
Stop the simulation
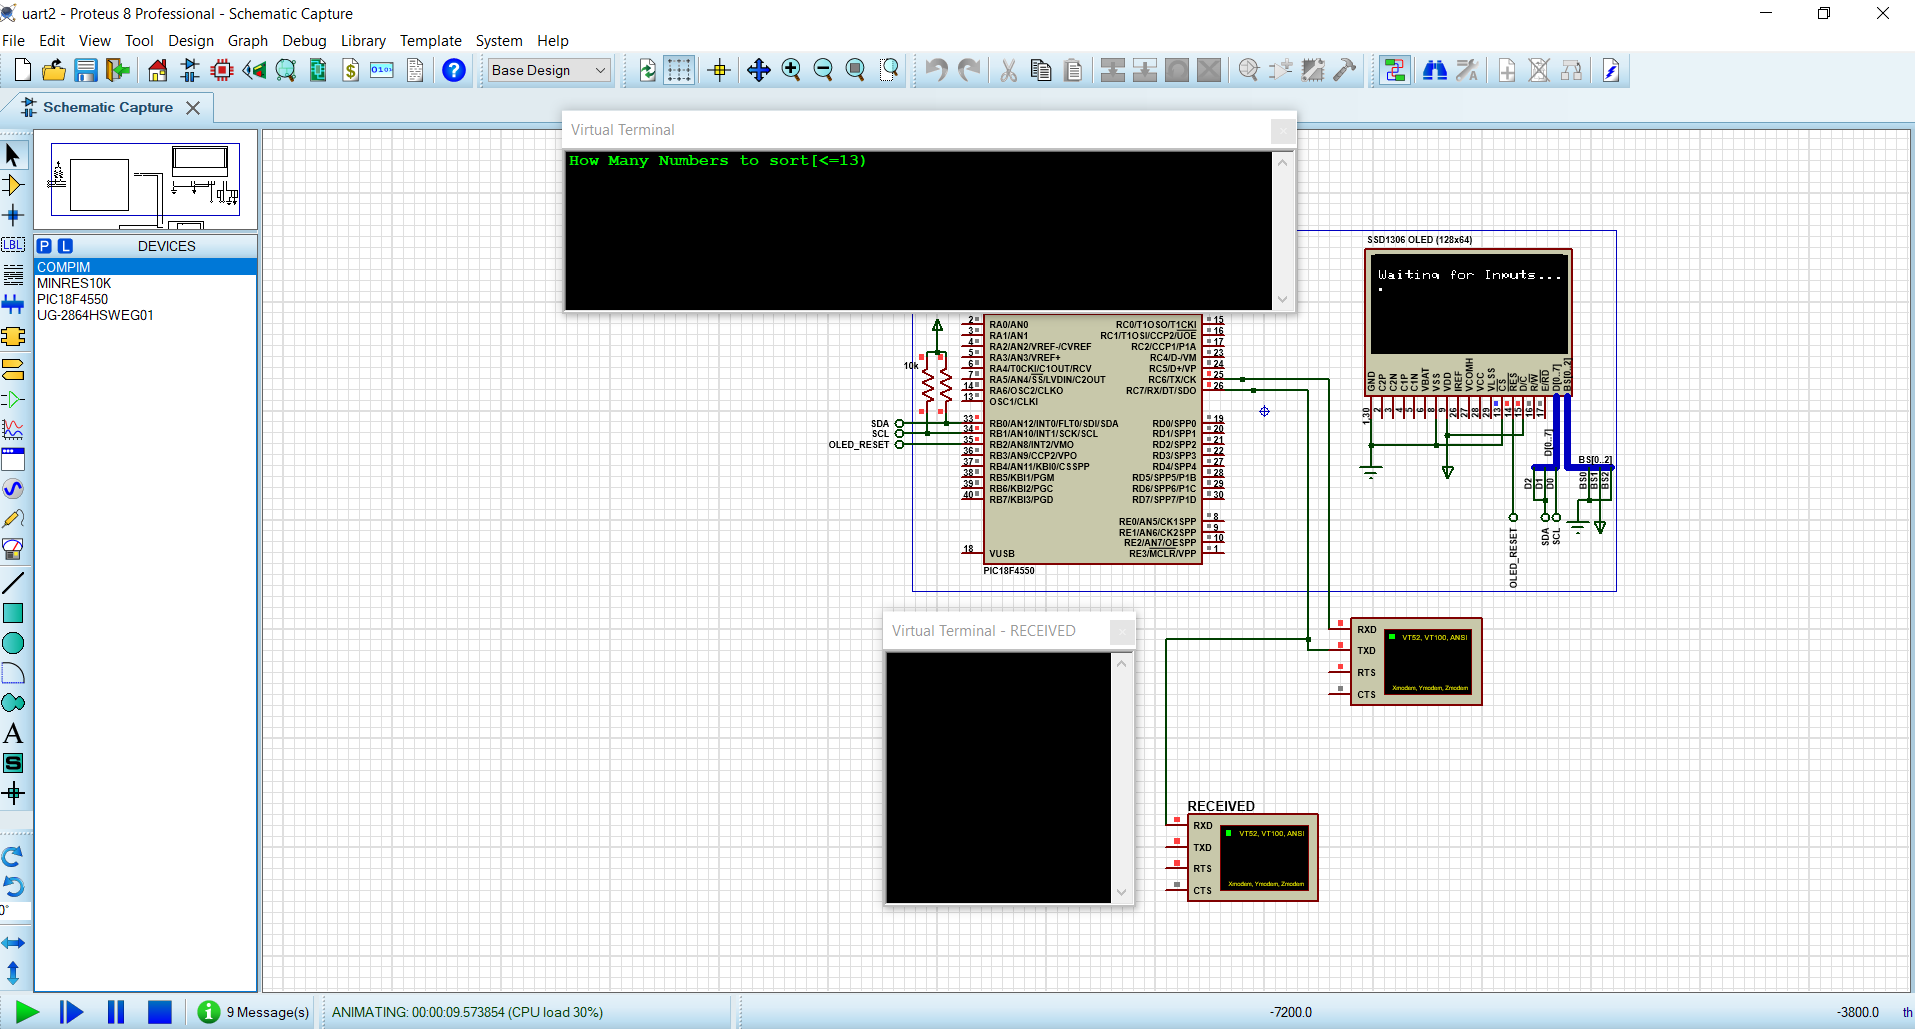click(160, 1012)
